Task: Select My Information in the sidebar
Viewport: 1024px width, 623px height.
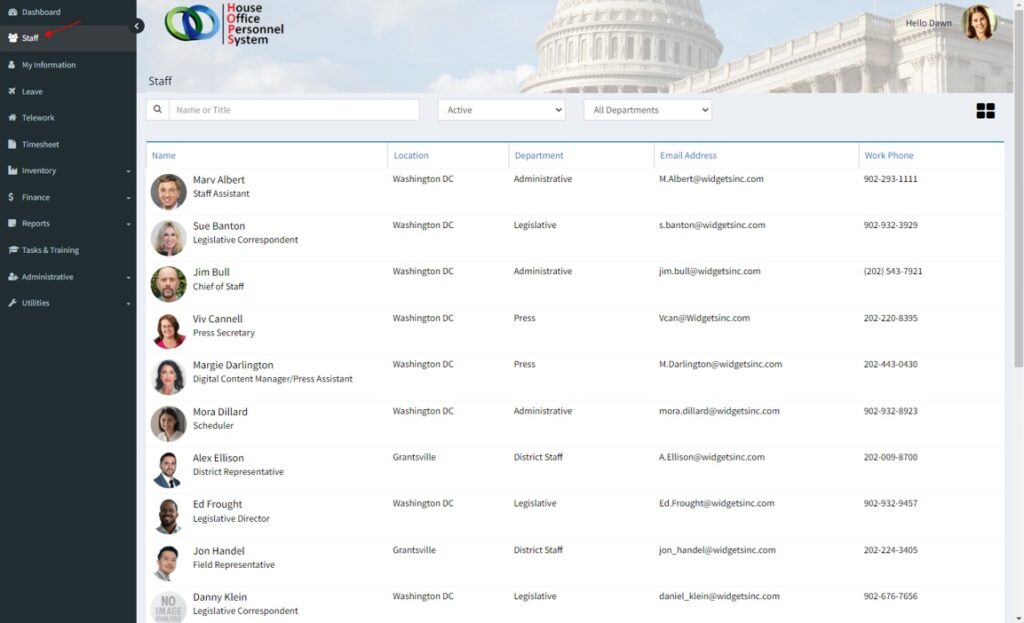Action: pos(48,65)
